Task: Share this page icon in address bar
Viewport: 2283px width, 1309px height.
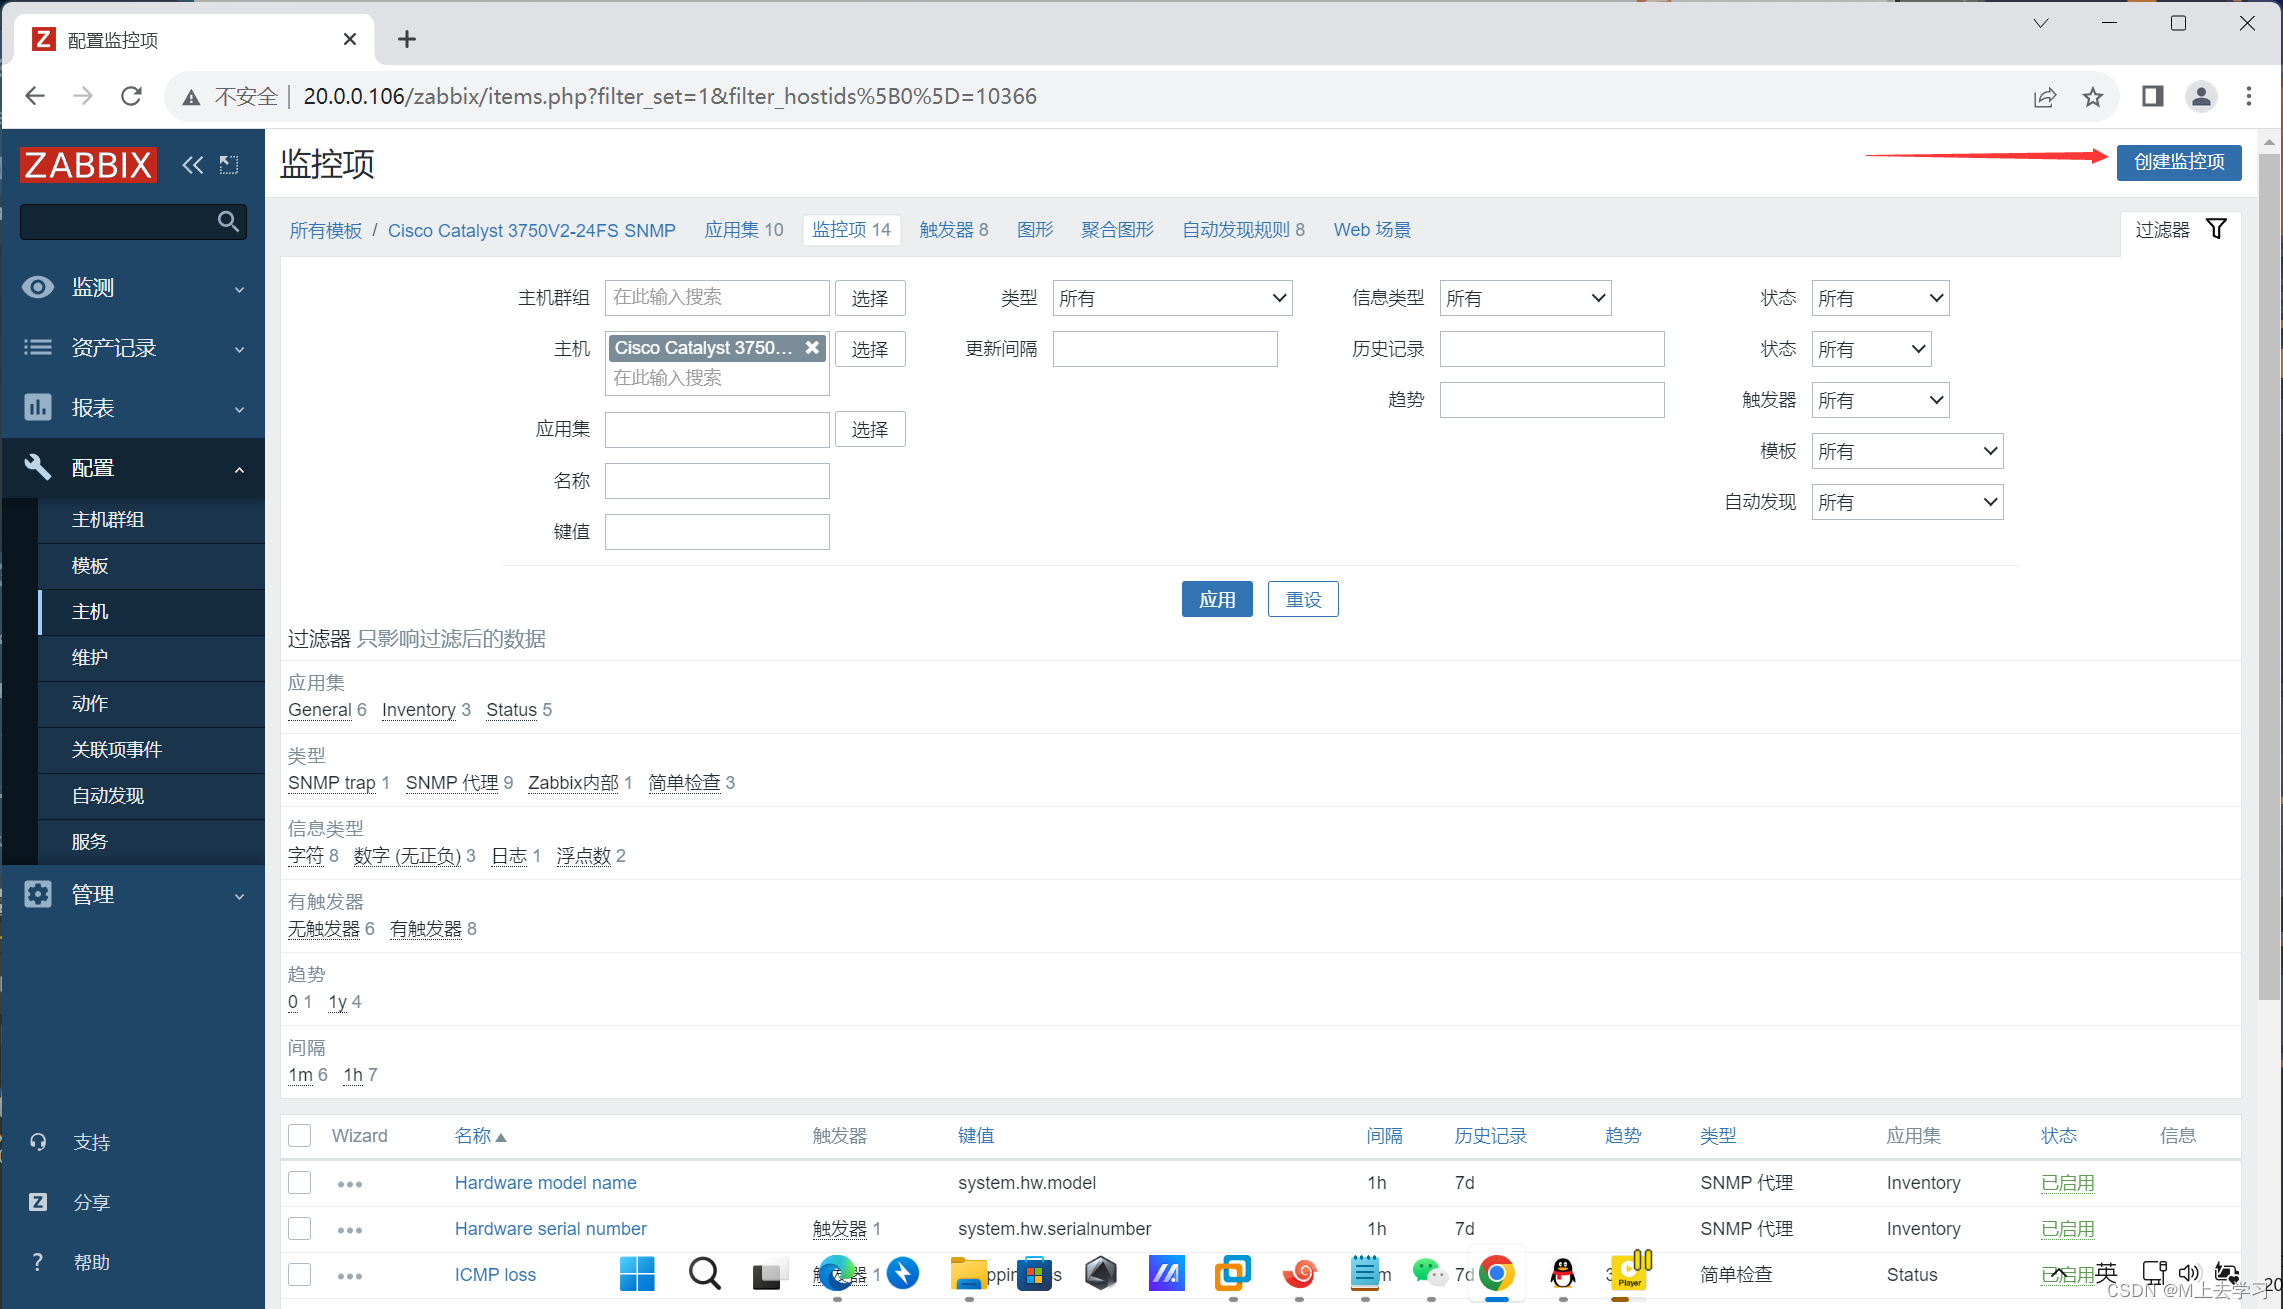Action: click(x=2044, y=97)
